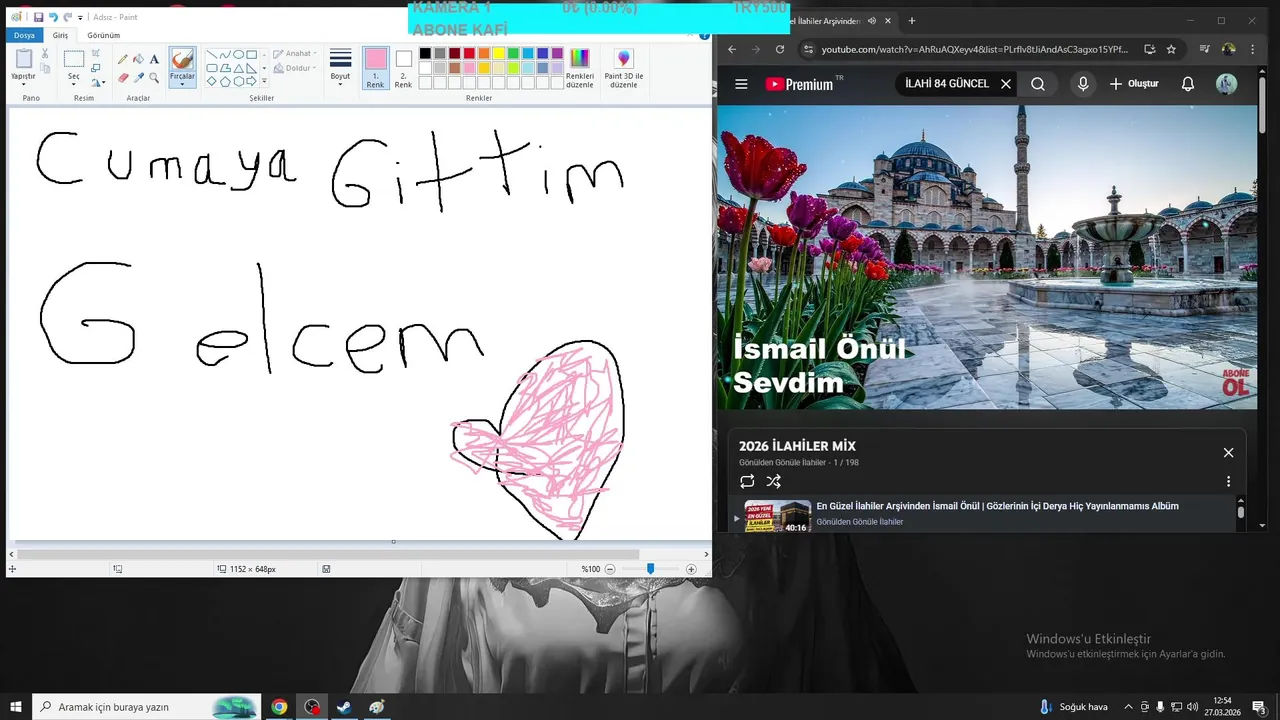Adjust the Paint zoom slider handle
1280x720 pixels.
650,569
